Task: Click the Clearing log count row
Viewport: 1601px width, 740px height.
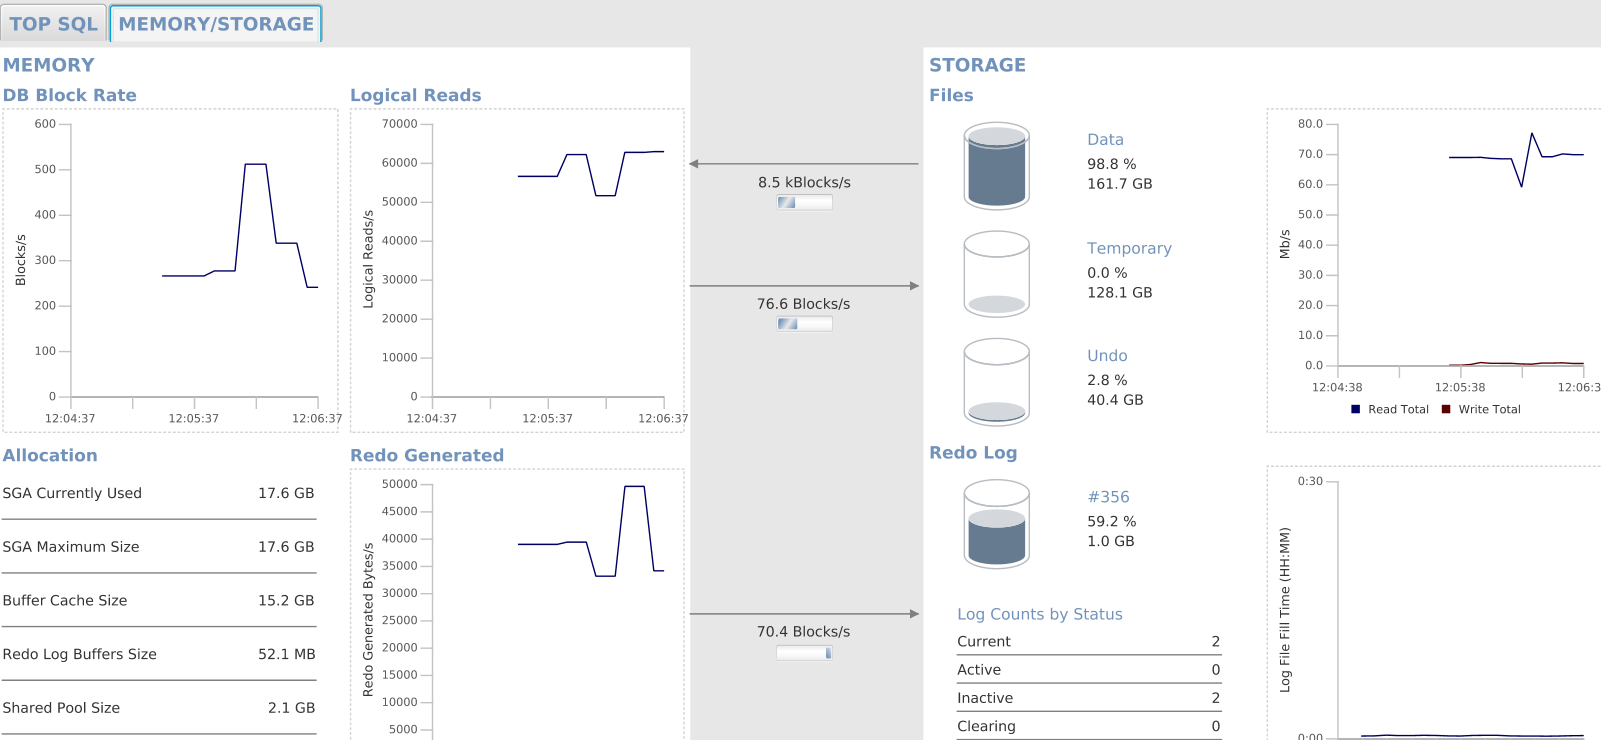Action: click(1089, 726)
